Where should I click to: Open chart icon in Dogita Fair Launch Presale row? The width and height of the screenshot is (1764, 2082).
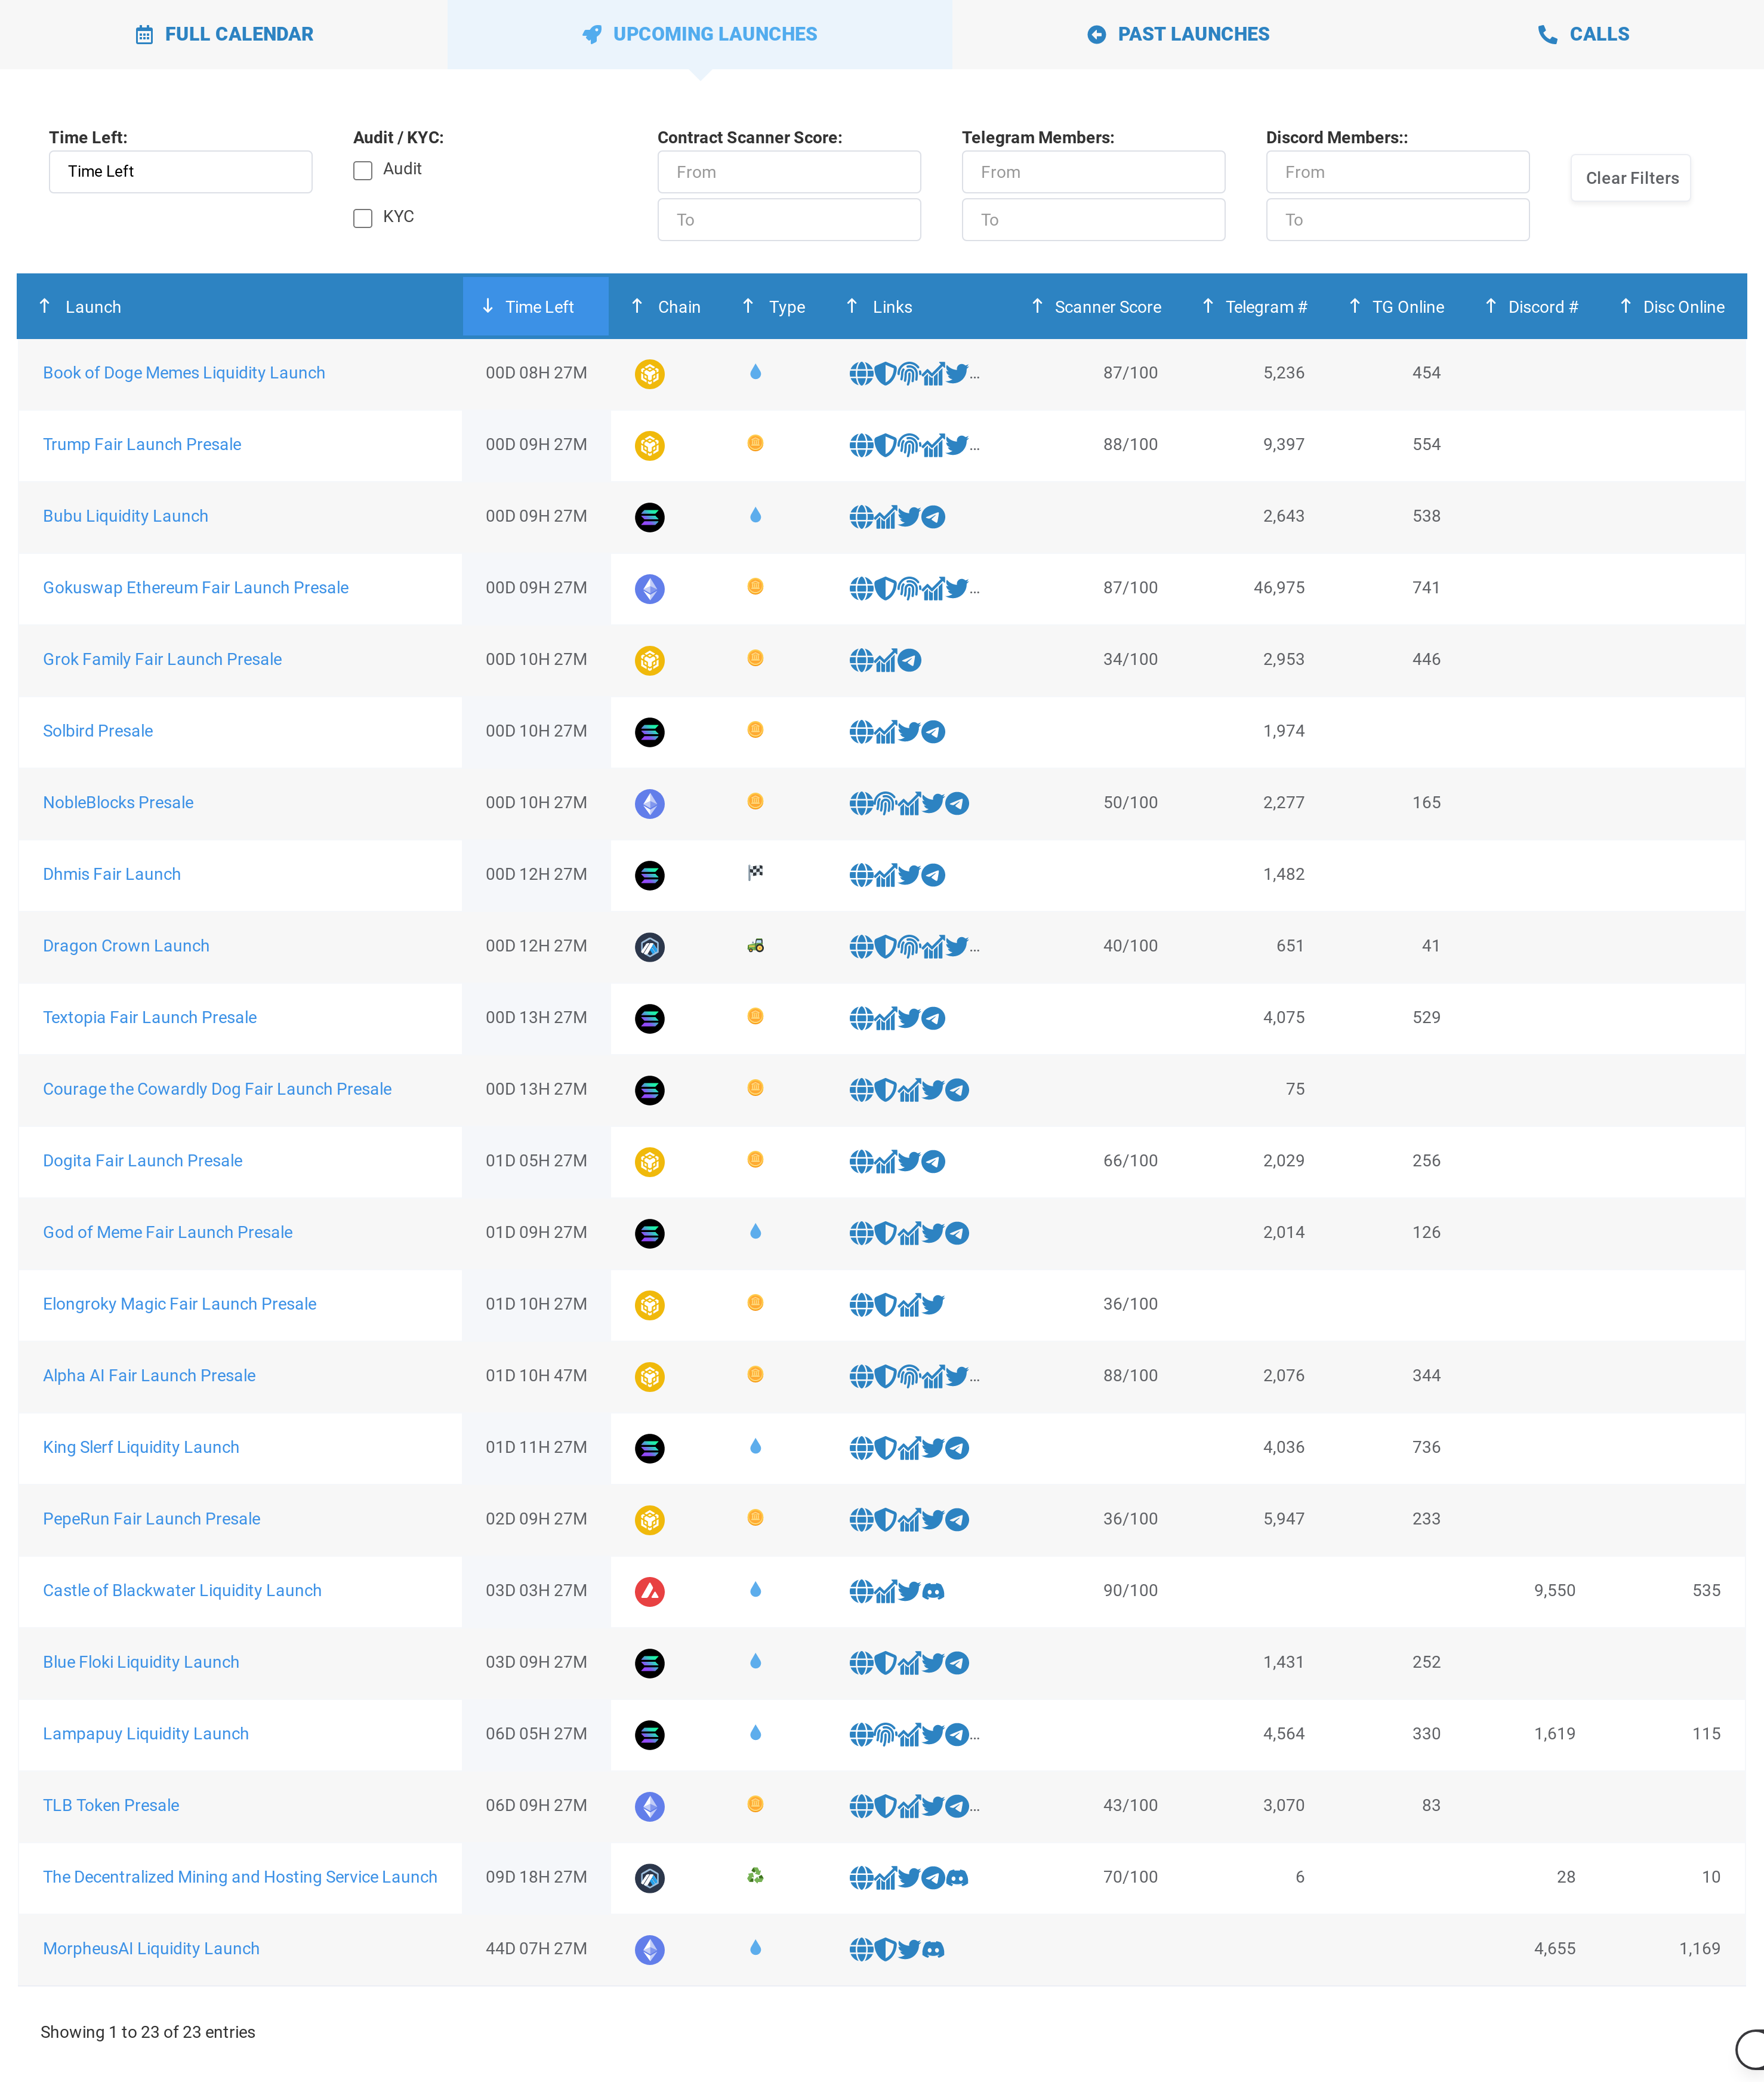tap(885, 1161)
